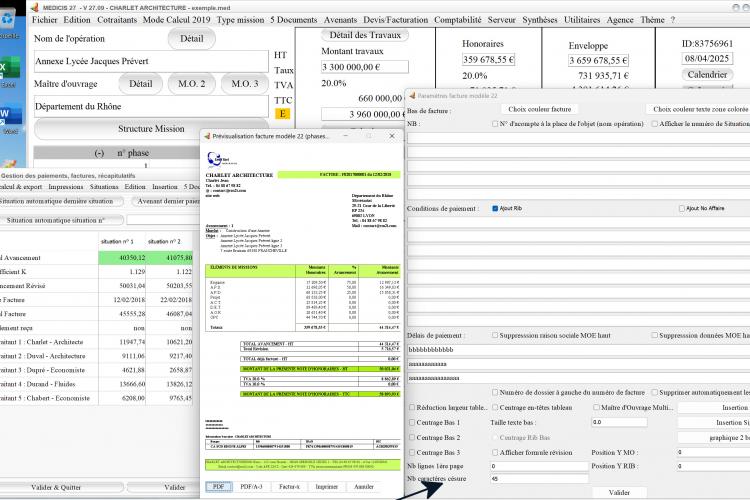Open the Situations menu in Gestion des paiements
Image resolution: width=750 pixels, height=500 pixels.
click(104, 187)
